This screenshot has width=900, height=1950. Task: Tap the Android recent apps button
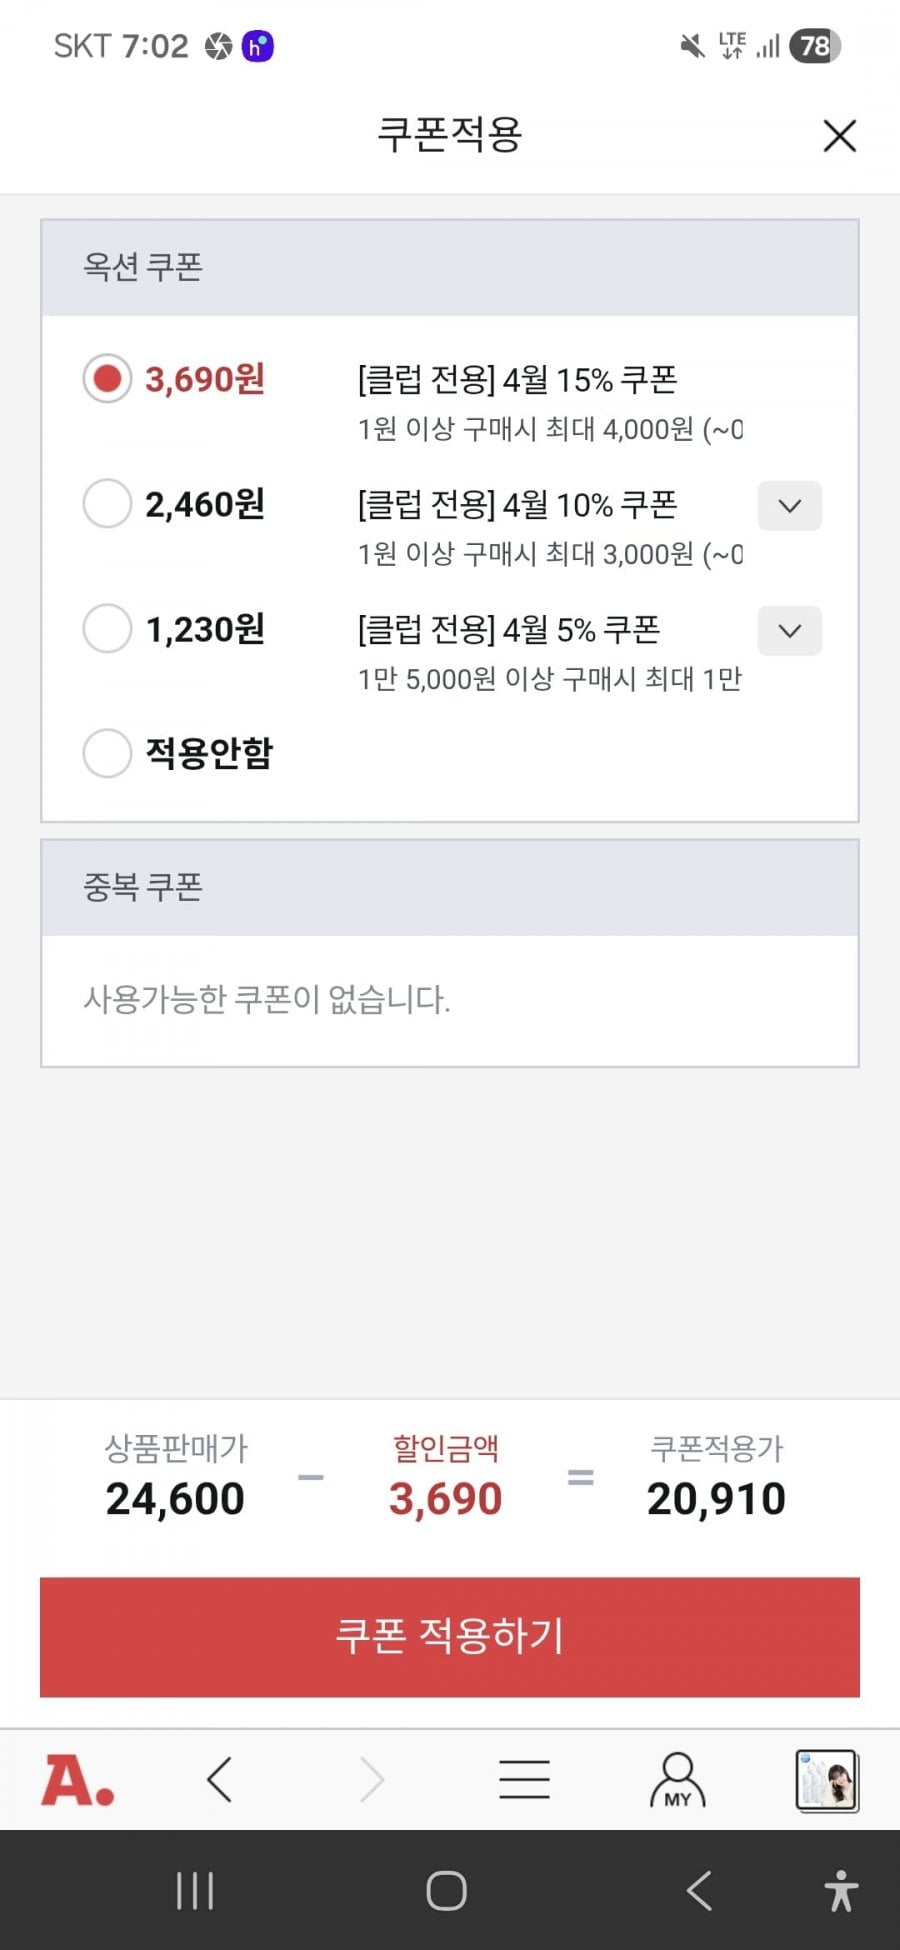tap(195, 1891)
